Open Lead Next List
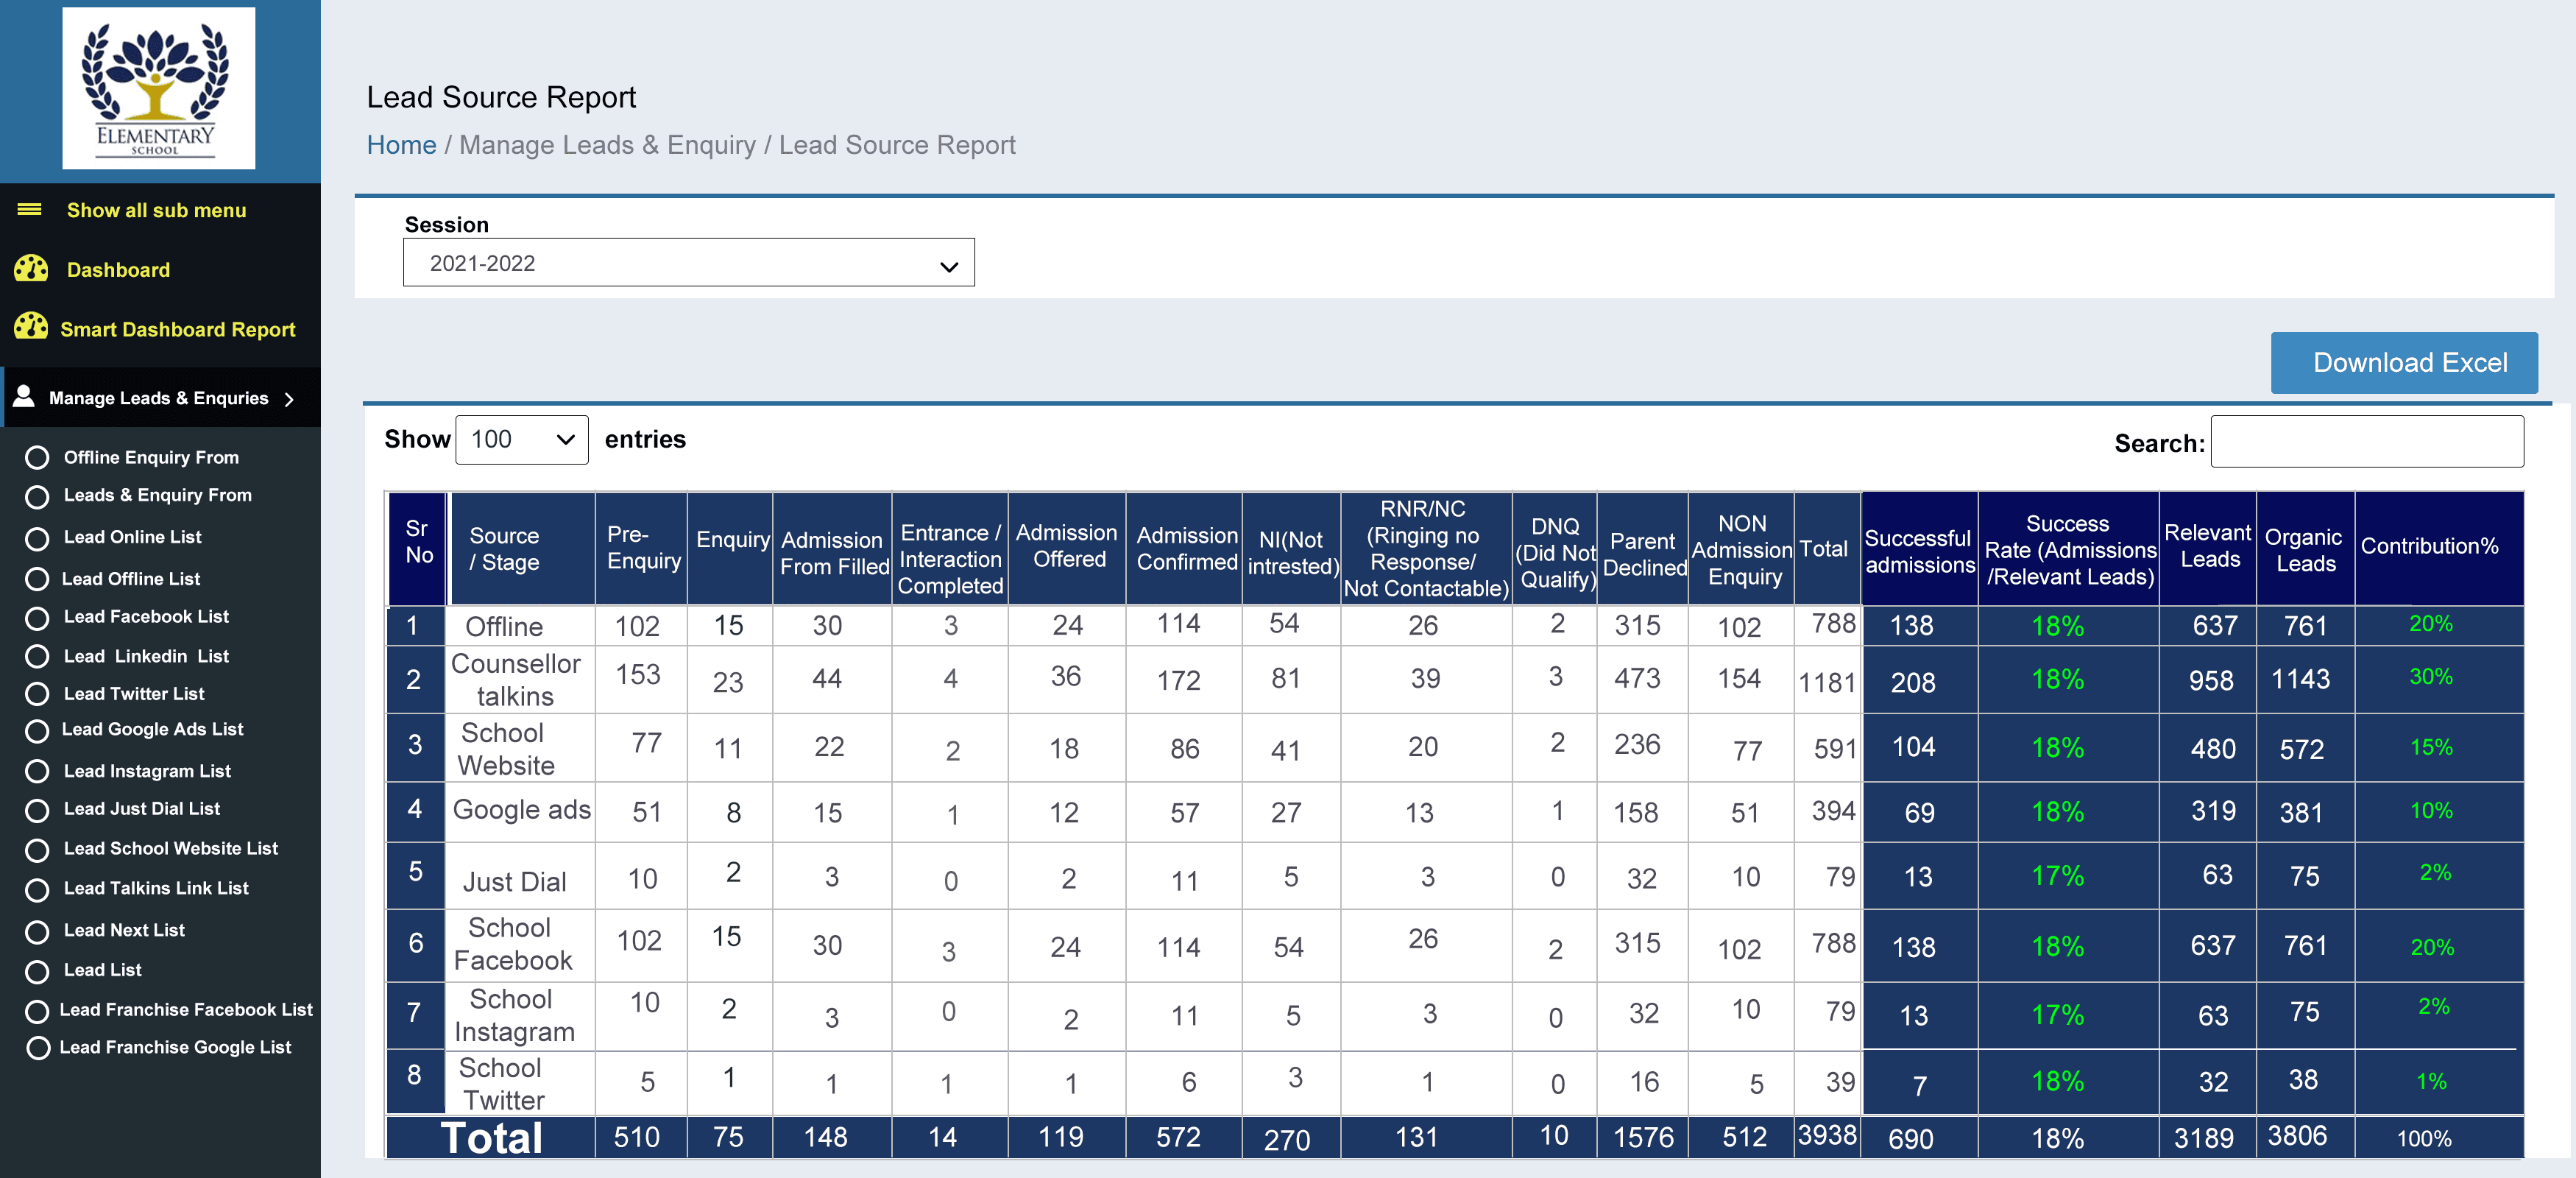The height and width of the screenshot is (1178, 2576). point(124,930)
